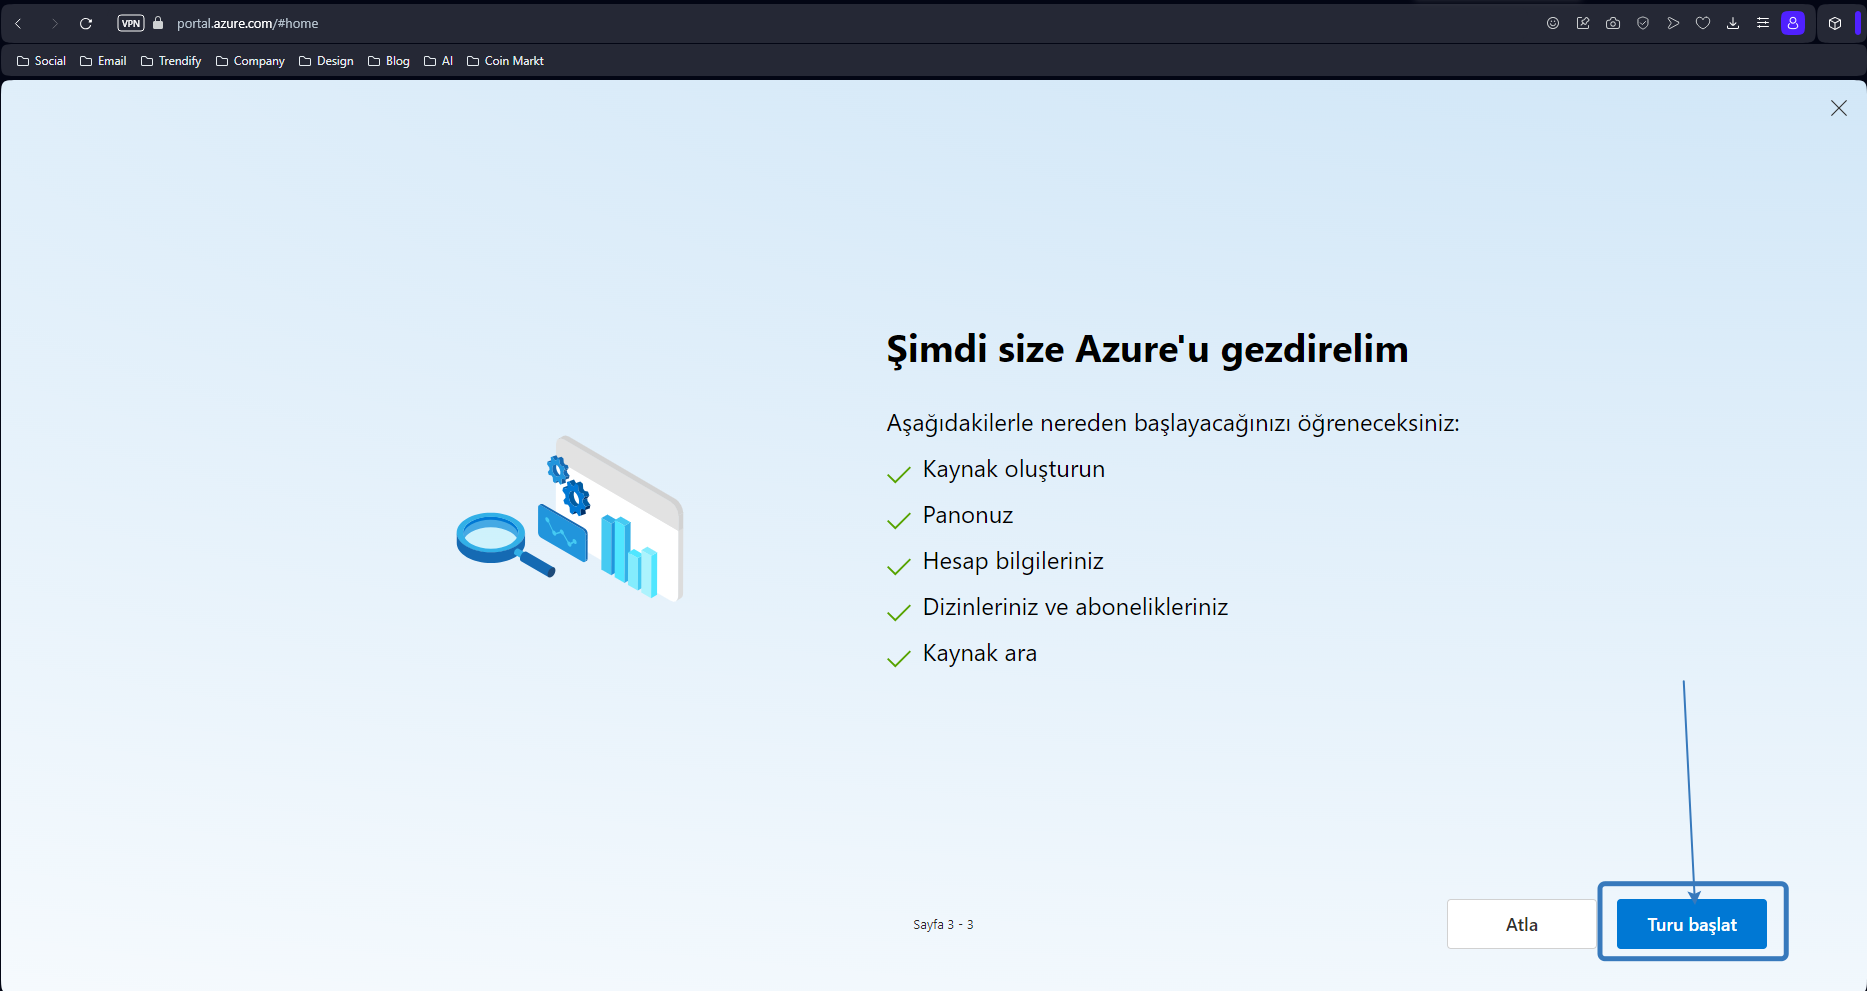Give feedback with the smiley icon
The height and width of the screenshot is (991, 1867).
(1553, 22)
